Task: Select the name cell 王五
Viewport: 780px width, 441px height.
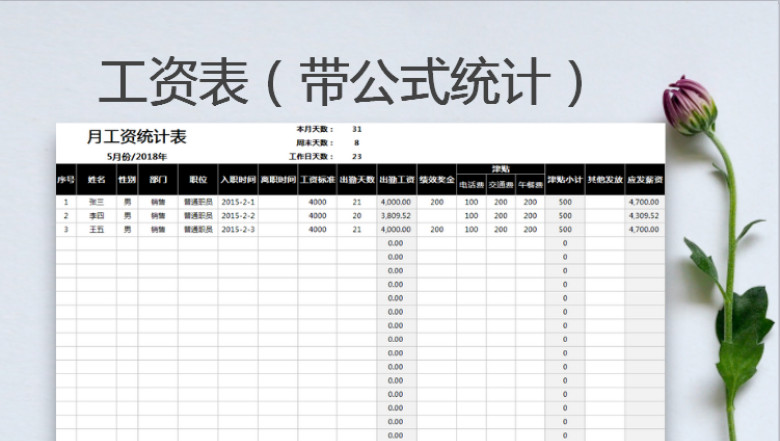Action: click(97, 229)
